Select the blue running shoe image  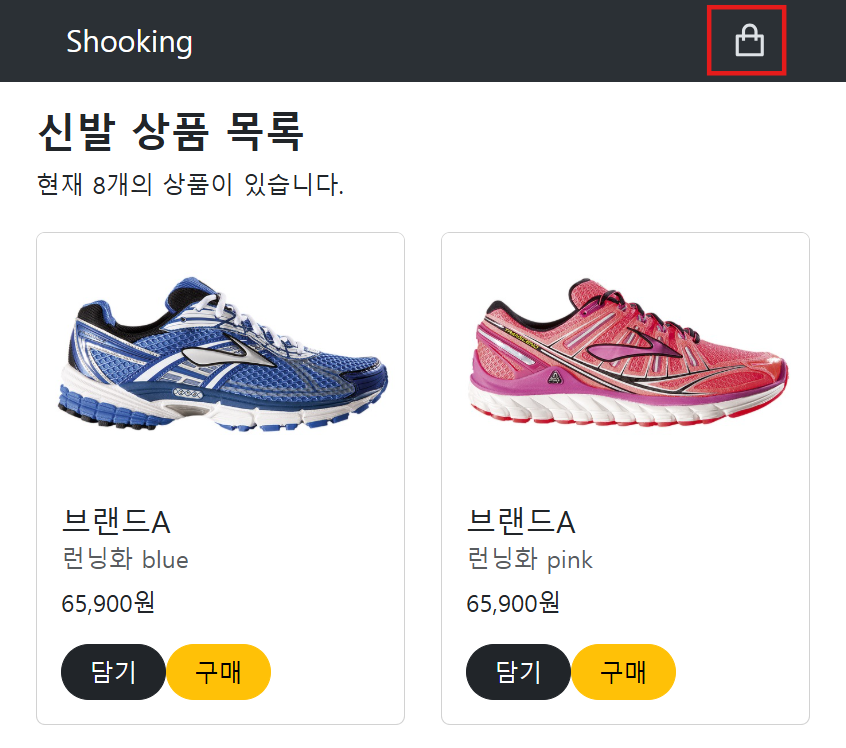[x=222, y=354]
